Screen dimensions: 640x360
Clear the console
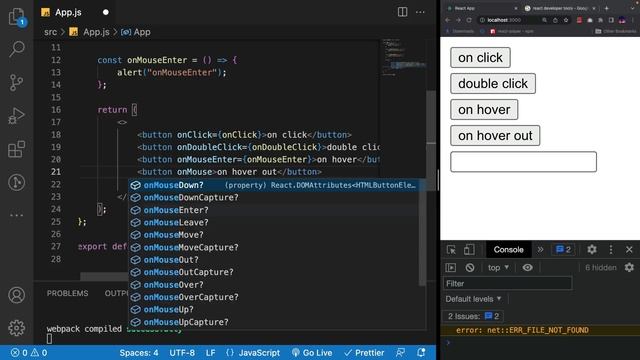coord(470,268)
